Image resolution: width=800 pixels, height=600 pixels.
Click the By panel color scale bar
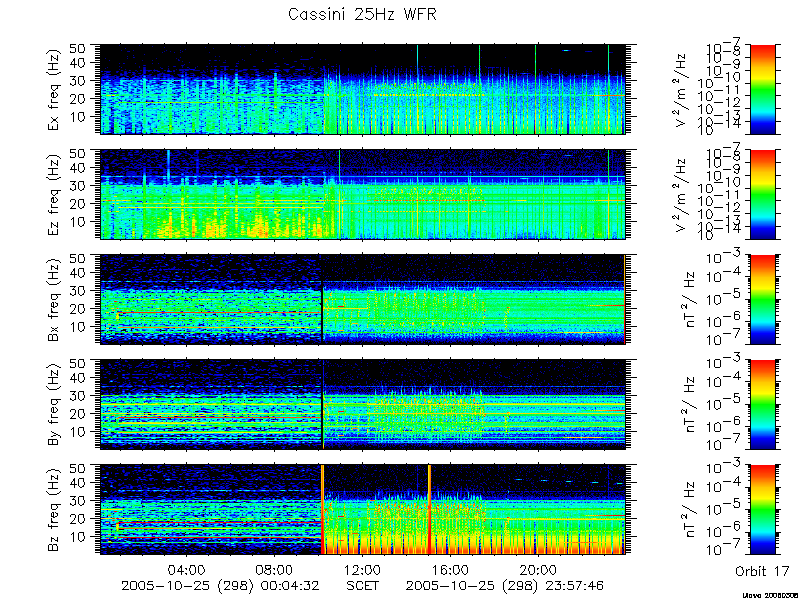(x=762, y=405)
